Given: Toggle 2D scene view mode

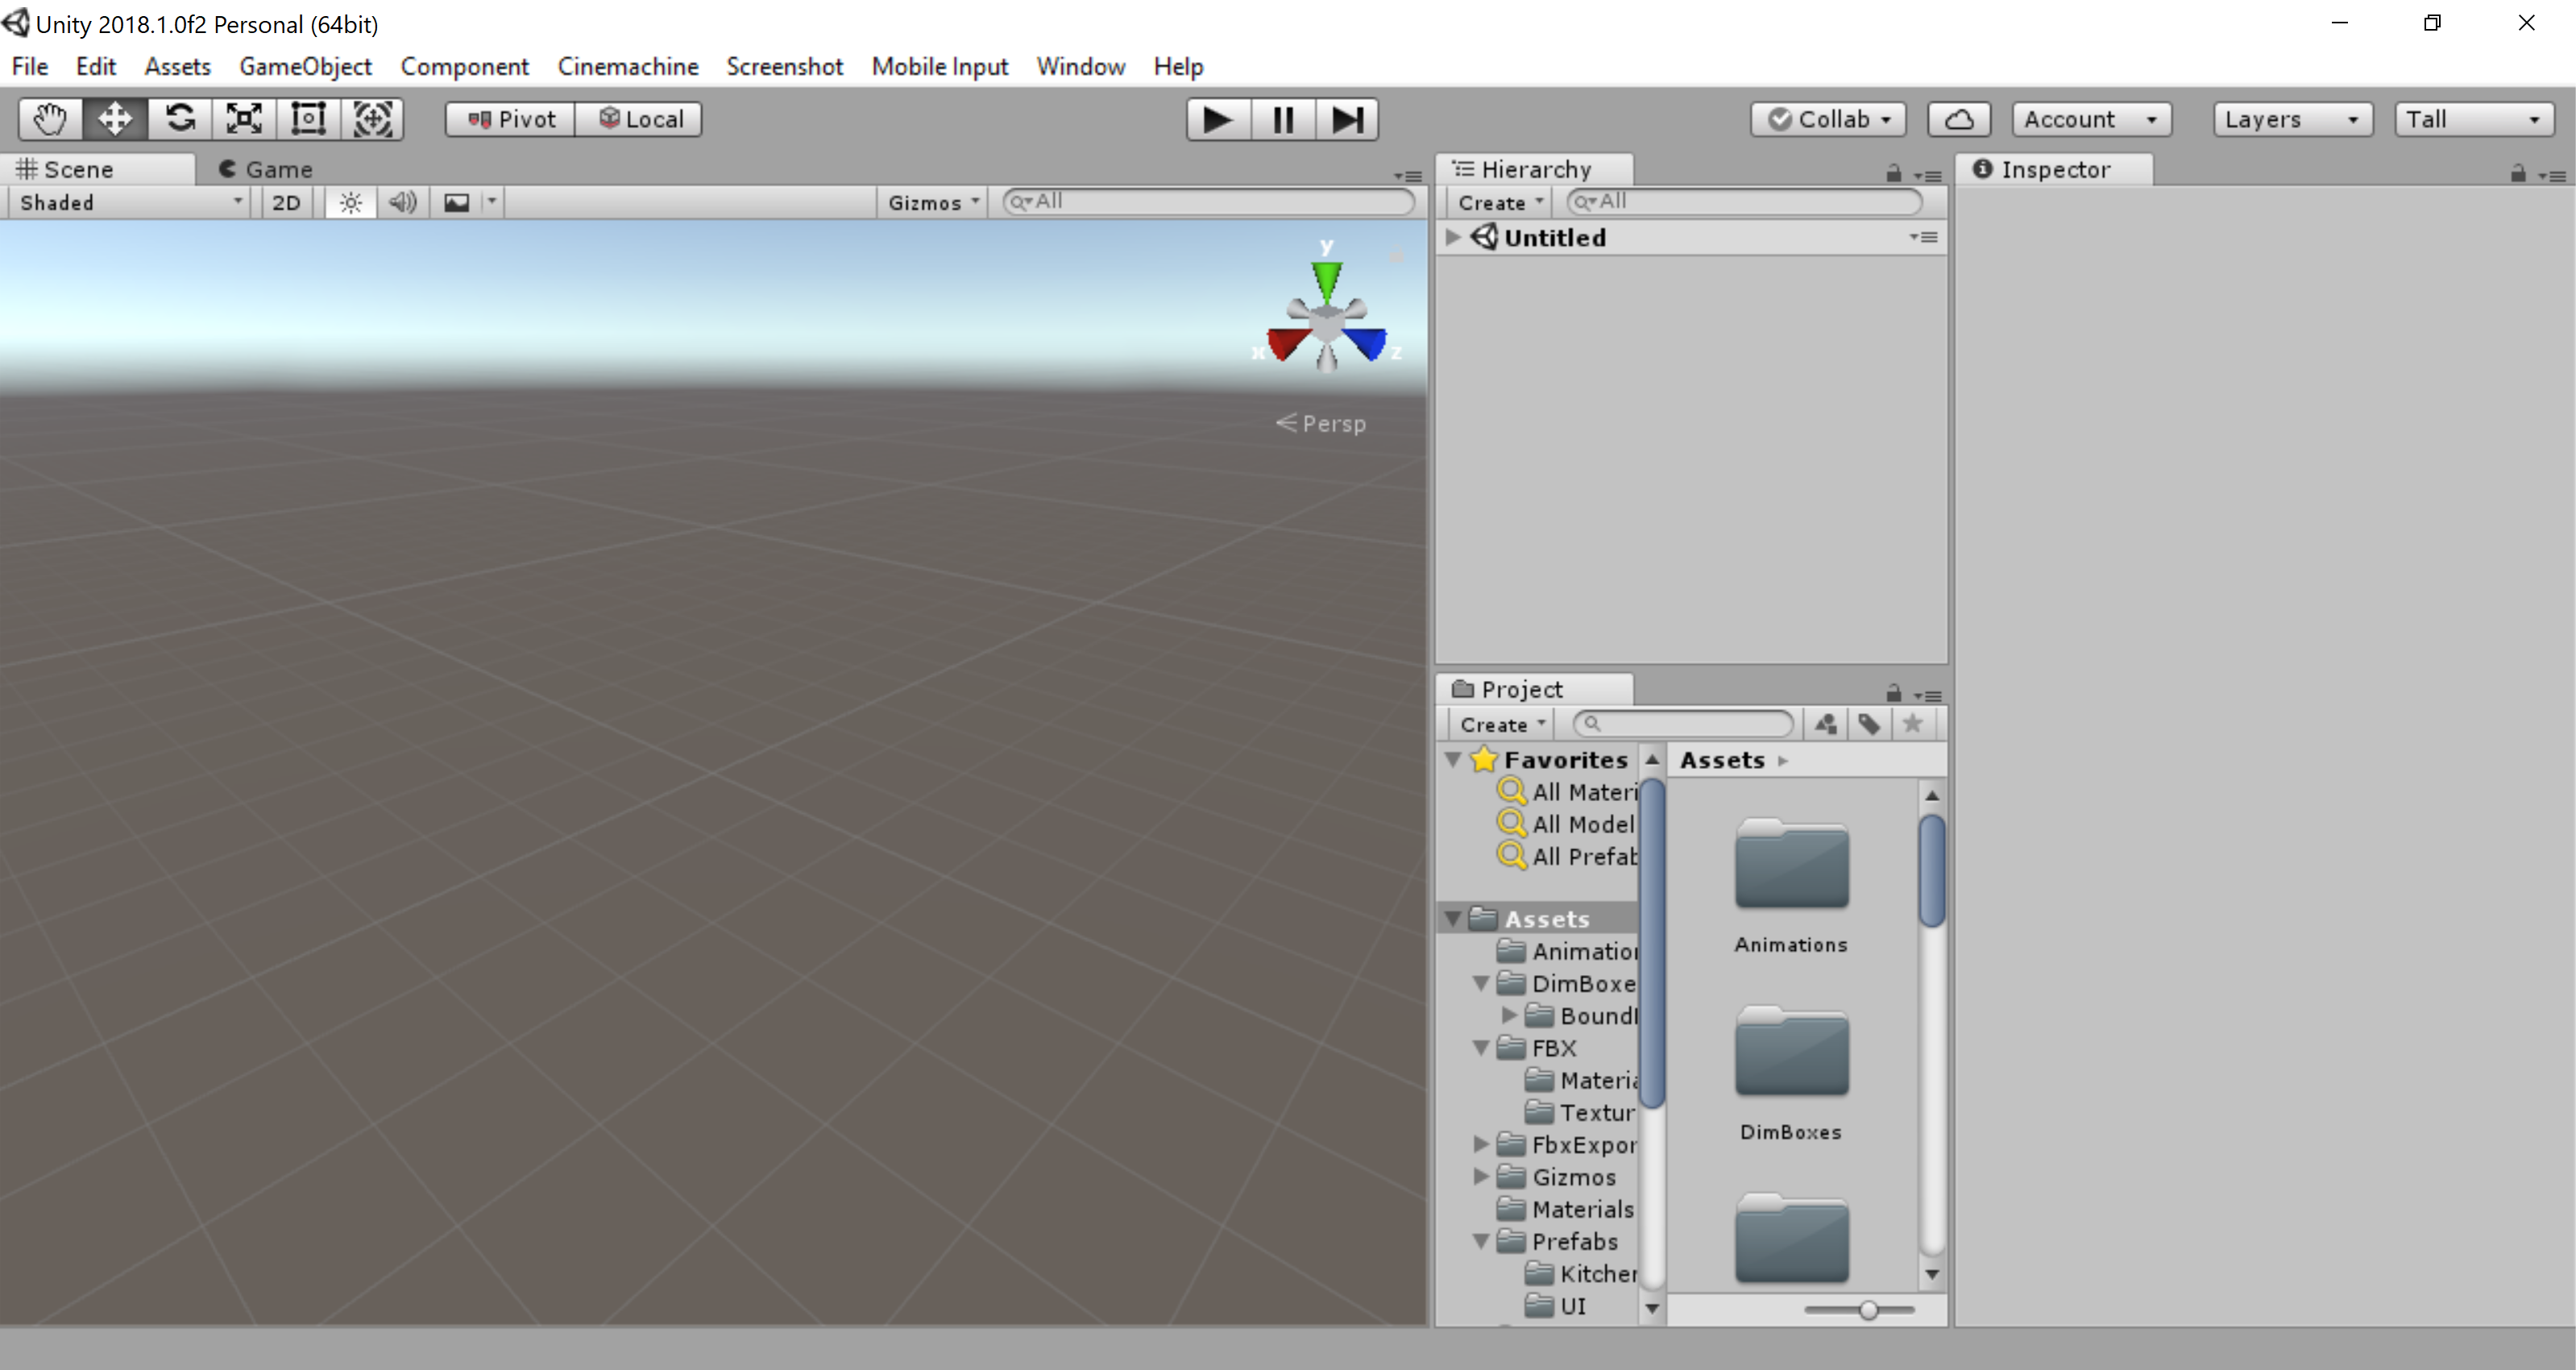Looking at the screenshot, I should 286,203.
